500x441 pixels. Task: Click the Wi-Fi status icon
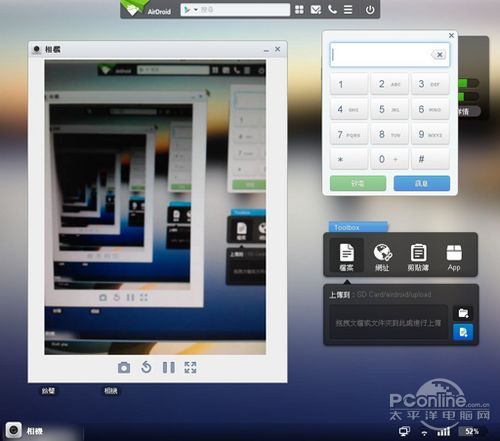pos(424,433)
